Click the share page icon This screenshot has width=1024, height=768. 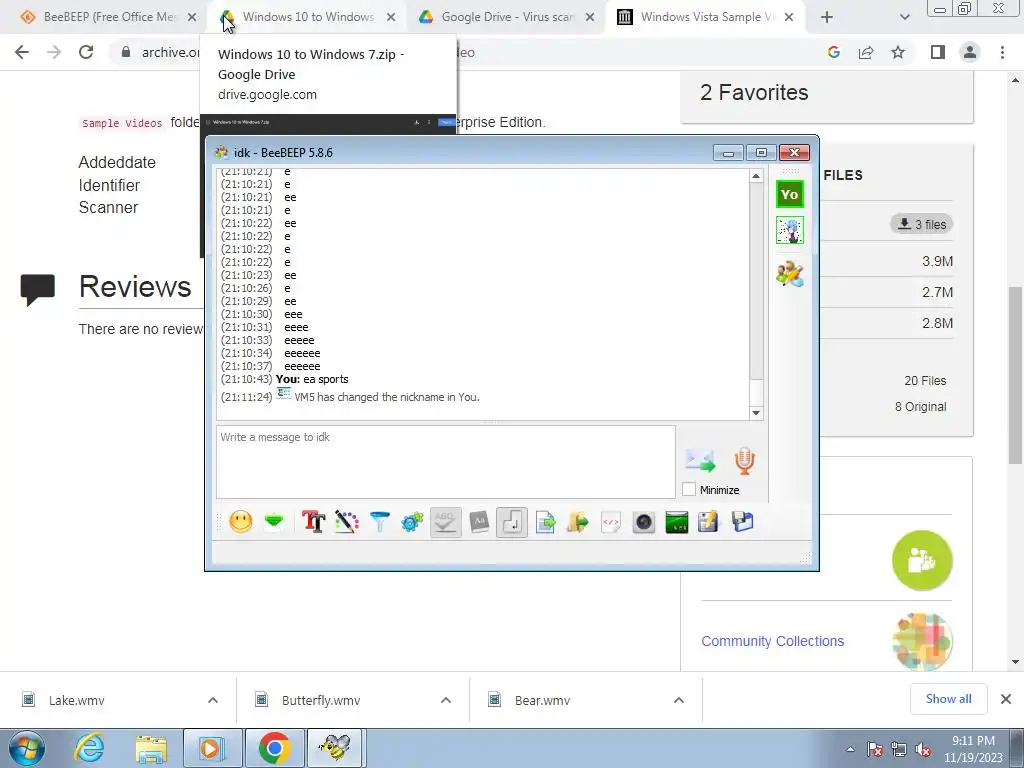[x=866, y=52]
